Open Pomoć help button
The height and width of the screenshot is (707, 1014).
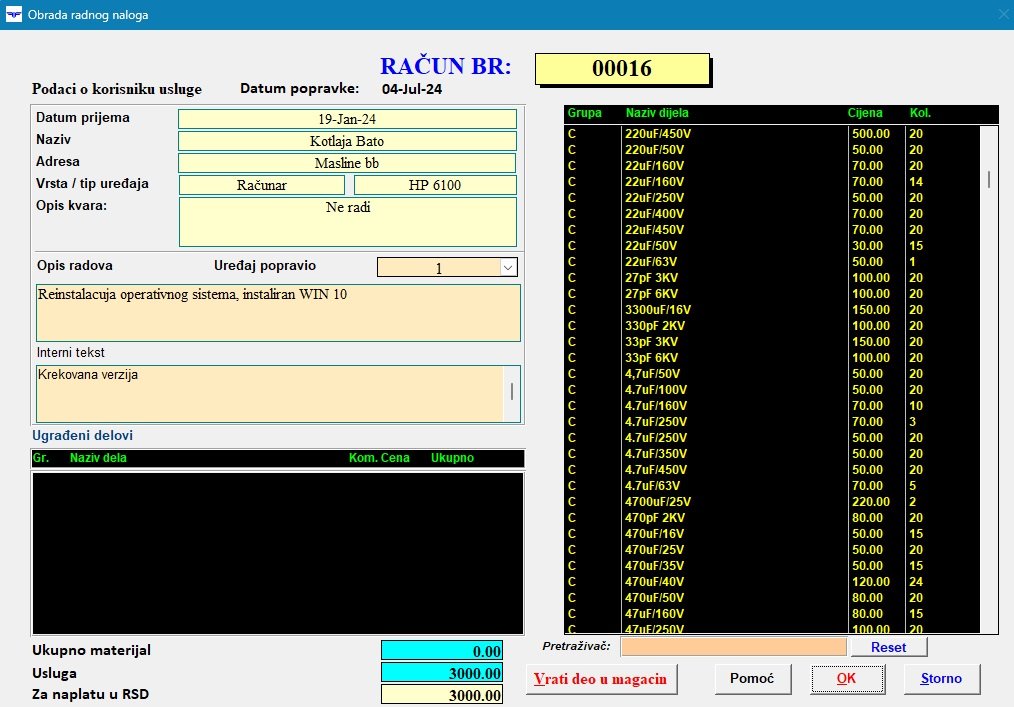[752, 678]
